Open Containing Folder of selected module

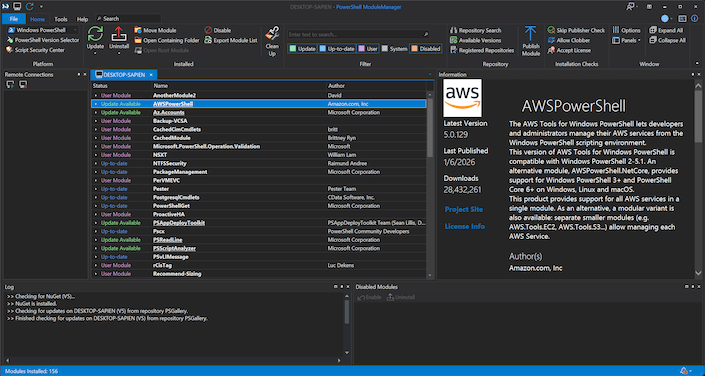coord(167,40)
